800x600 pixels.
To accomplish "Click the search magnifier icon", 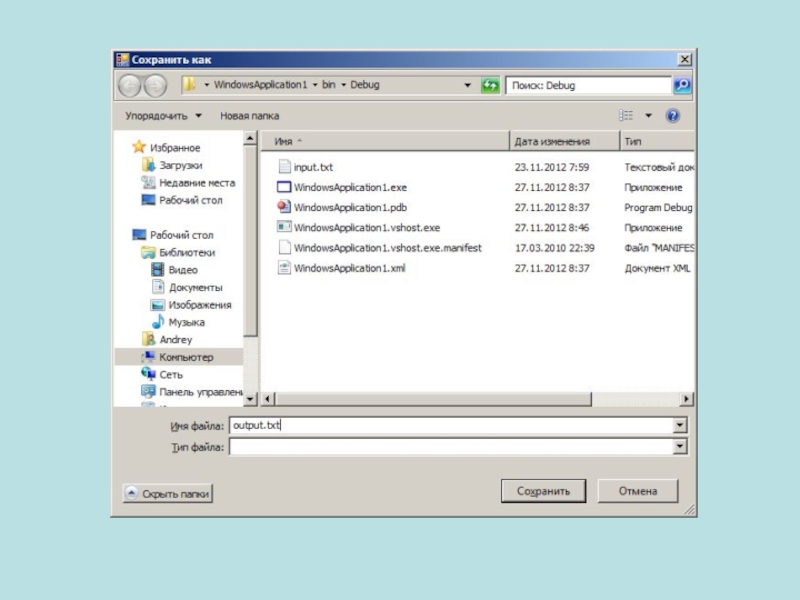I will coord(682,86).
